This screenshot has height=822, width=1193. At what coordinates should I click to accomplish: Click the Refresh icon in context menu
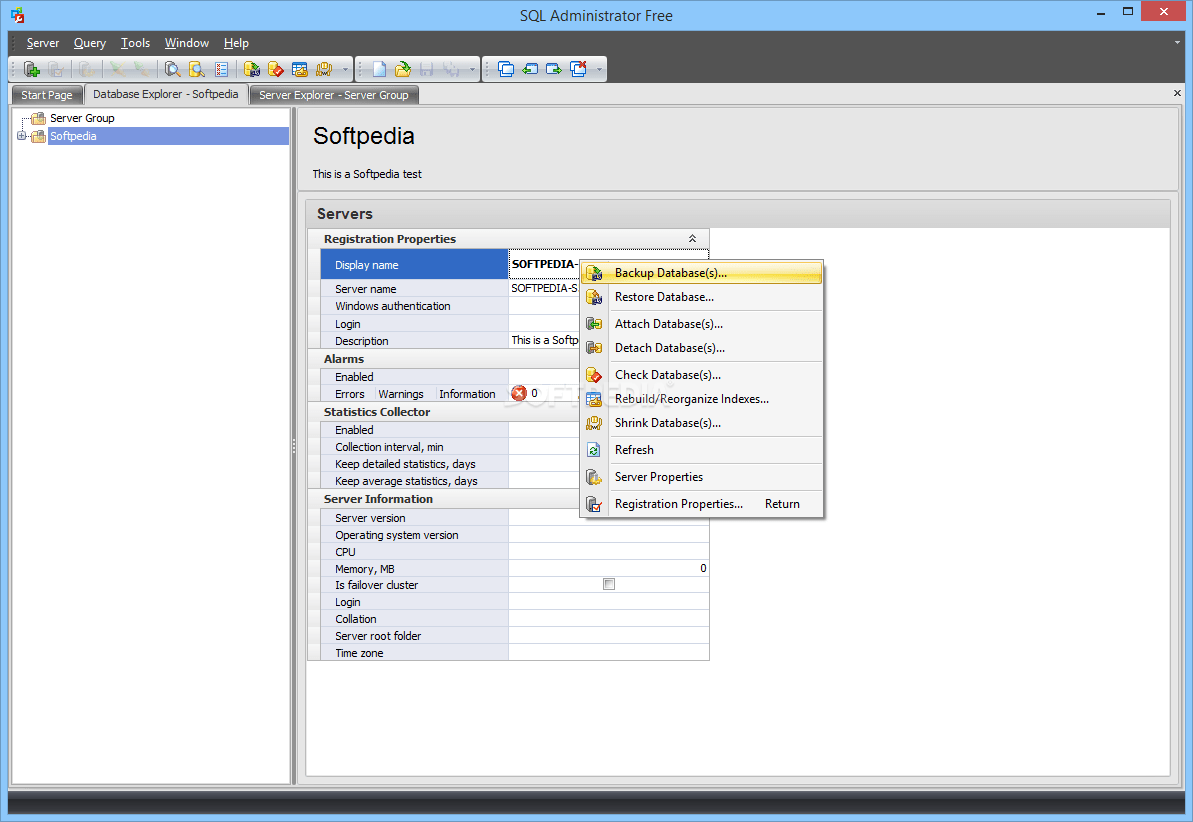point(594,450)
